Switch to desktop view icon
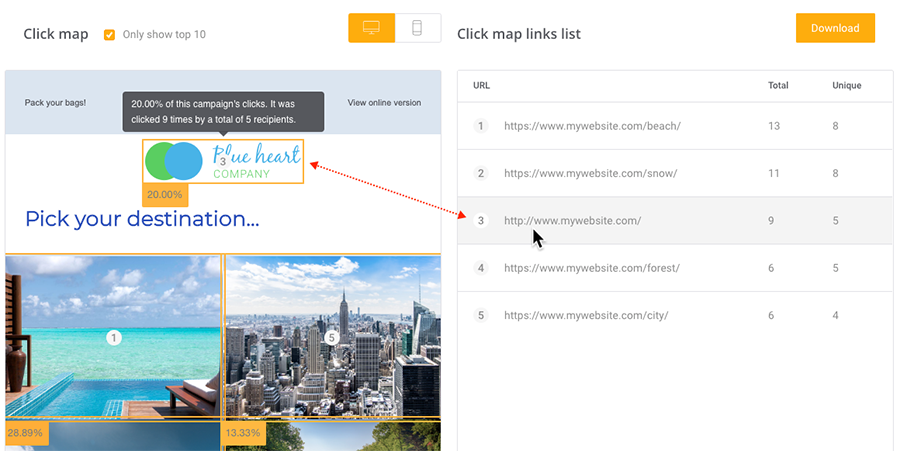 [x=371, y=28]
